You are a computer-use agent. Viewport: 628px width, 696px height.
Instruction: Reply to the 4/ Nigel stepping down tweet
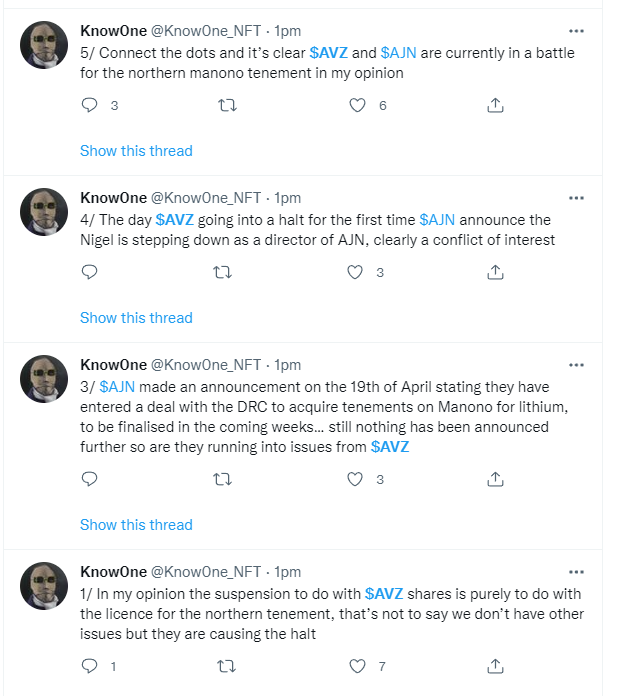[x=89, y=272]
